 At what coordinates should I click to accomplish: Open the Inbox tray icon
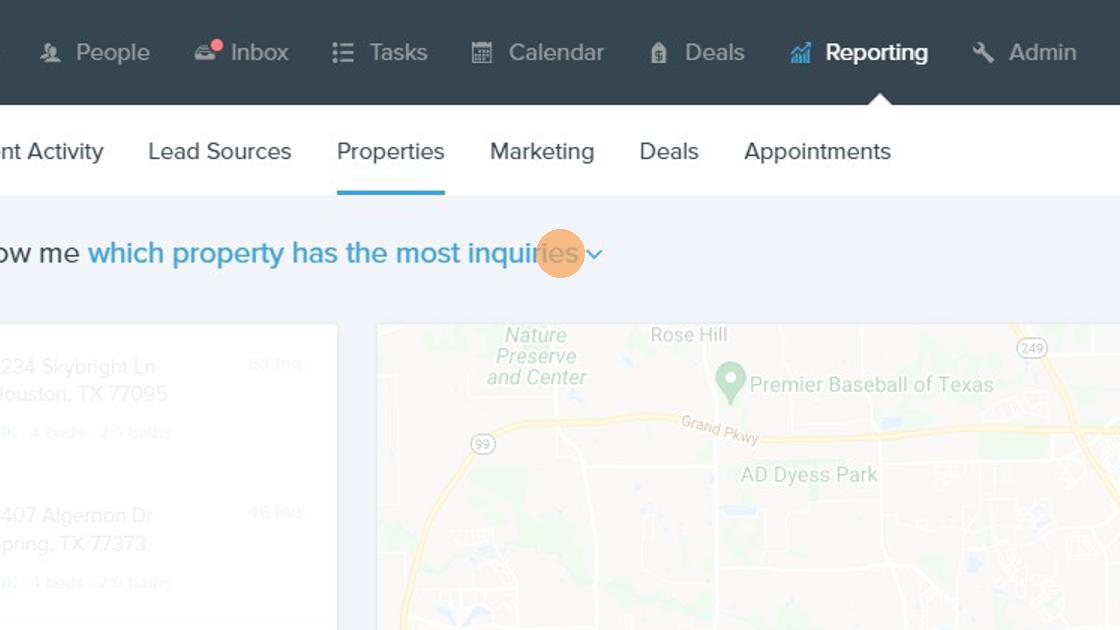(207, 52)
